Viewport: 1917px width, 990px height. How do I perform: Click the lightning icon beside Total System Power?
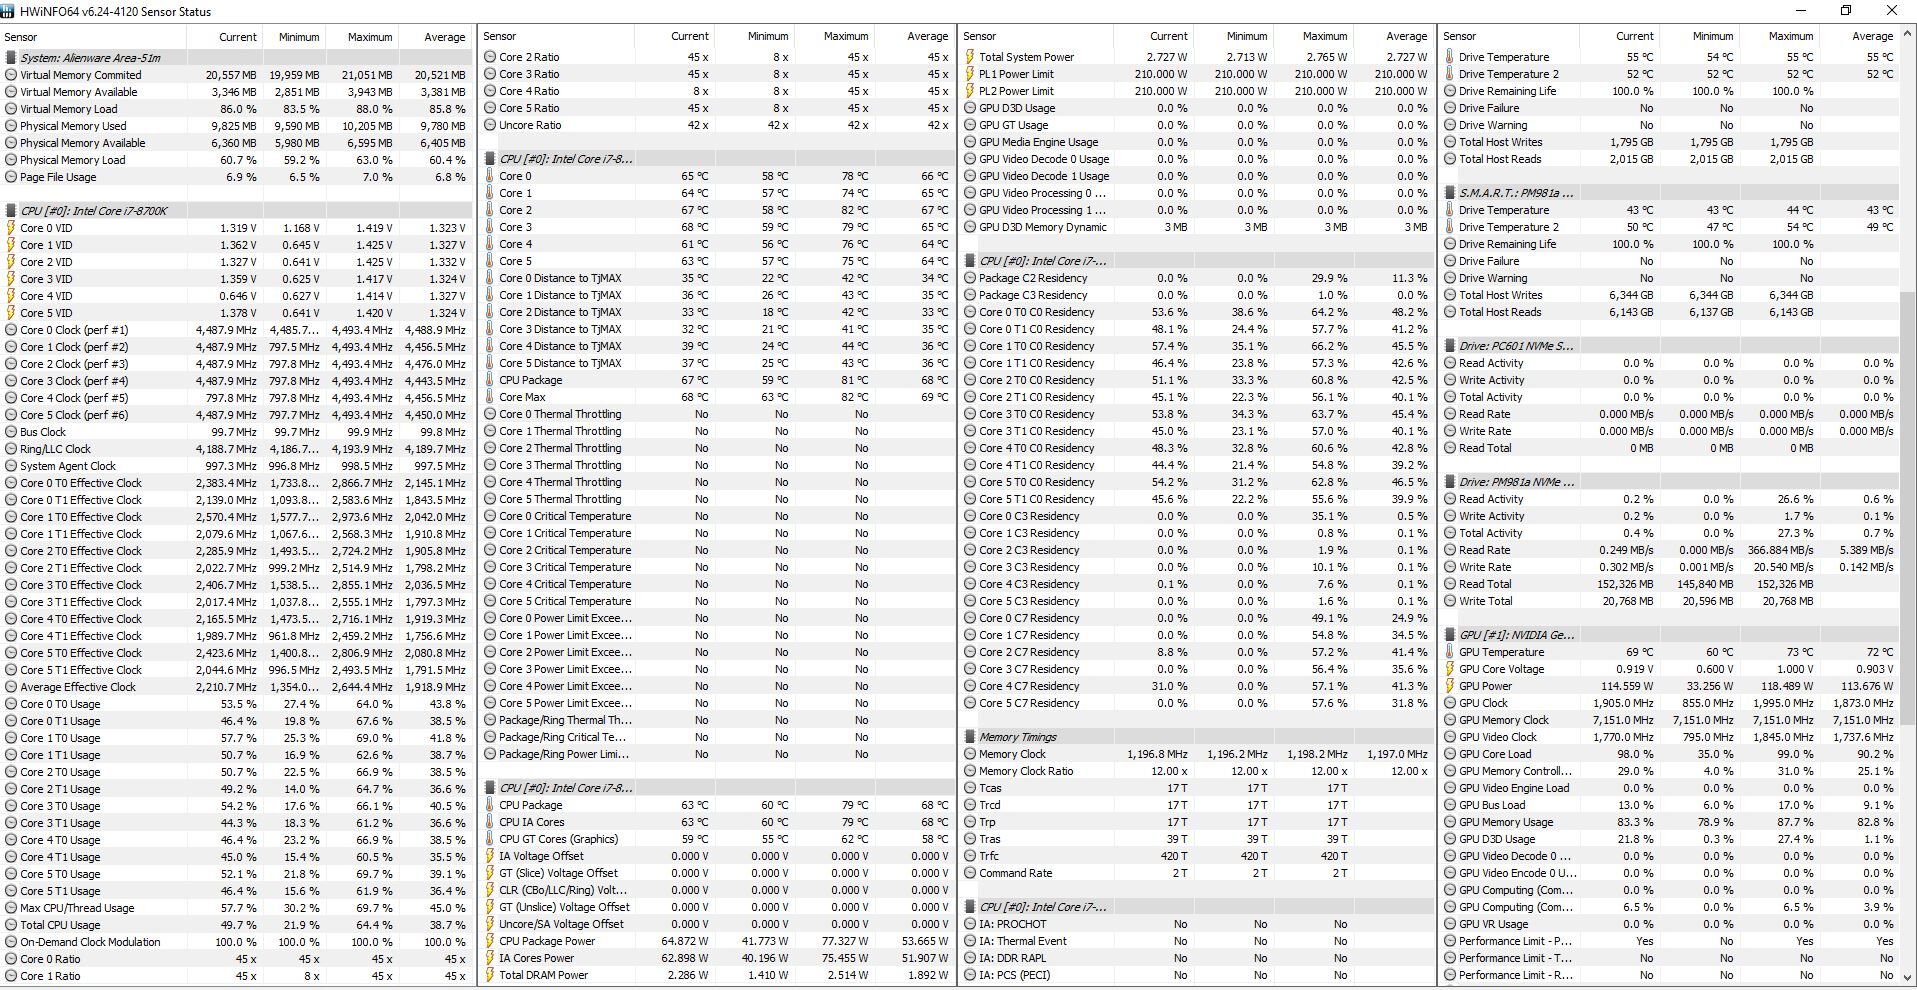point(970,57)
